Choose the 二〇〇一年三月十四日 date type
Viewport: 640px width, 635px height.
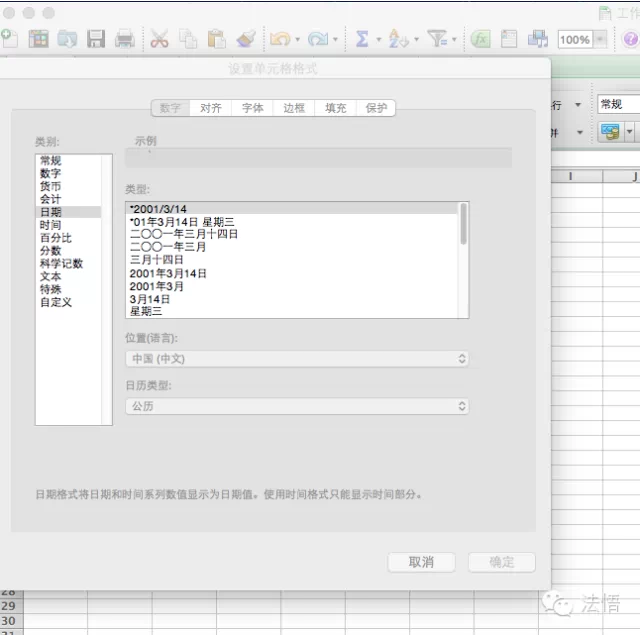click(292, 234)
